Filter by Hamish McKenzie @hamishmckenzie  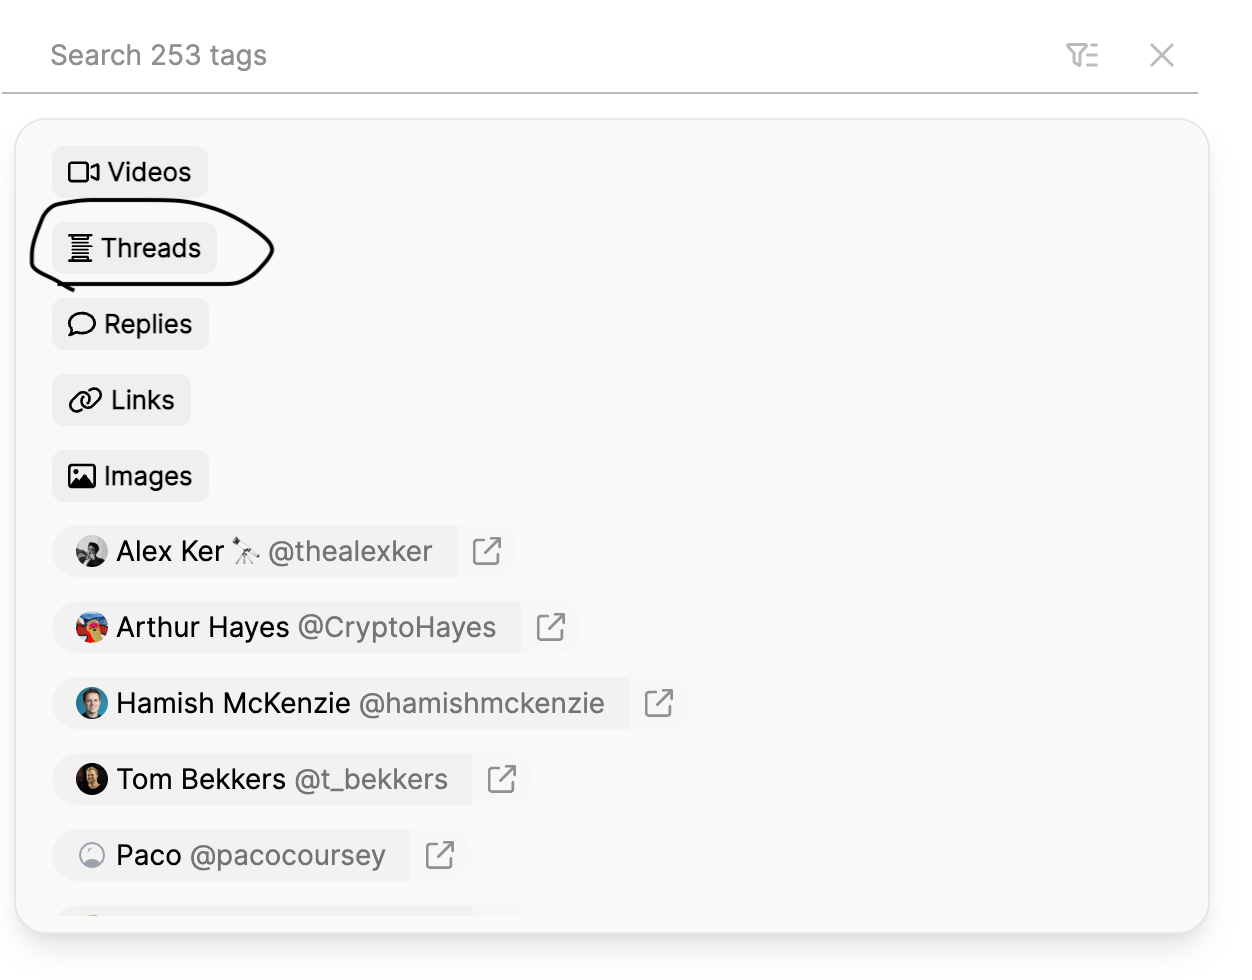pos(341,703)
